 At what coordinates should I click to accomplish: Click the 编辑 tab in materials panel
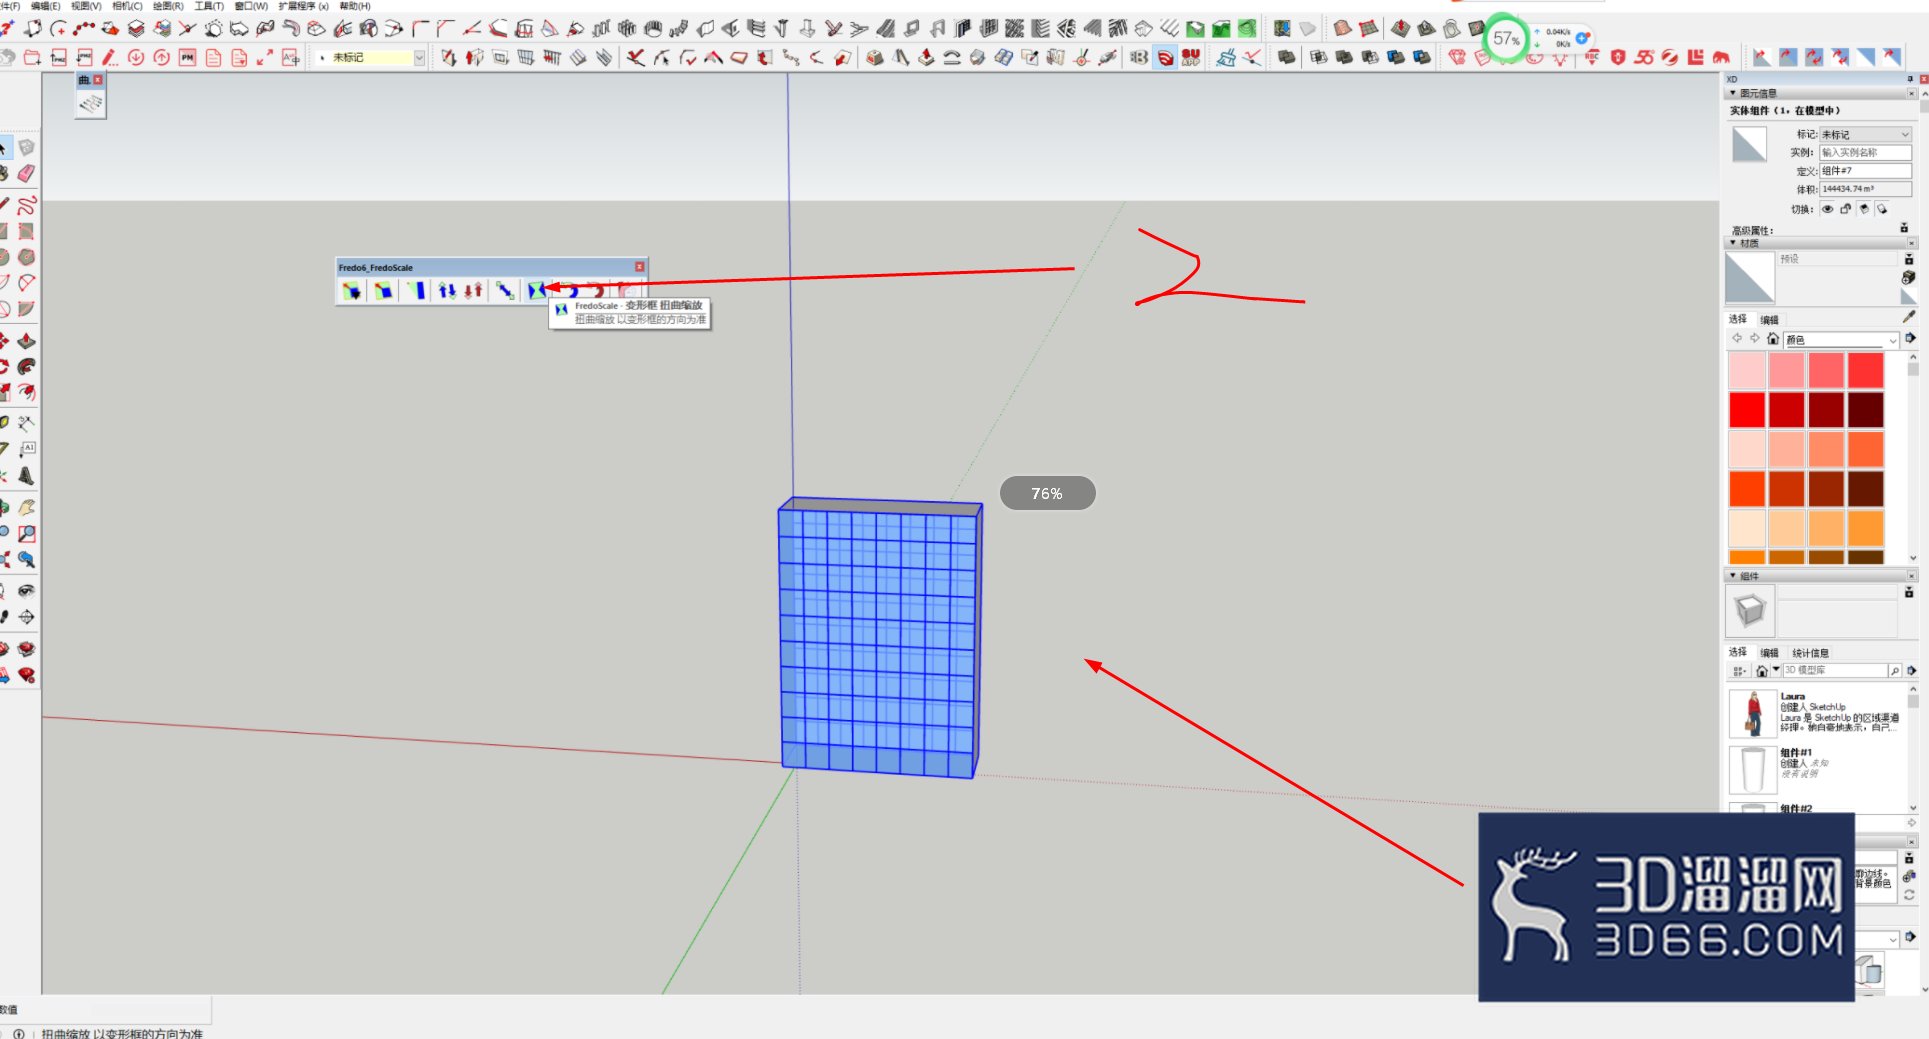tap(1769, 320)
